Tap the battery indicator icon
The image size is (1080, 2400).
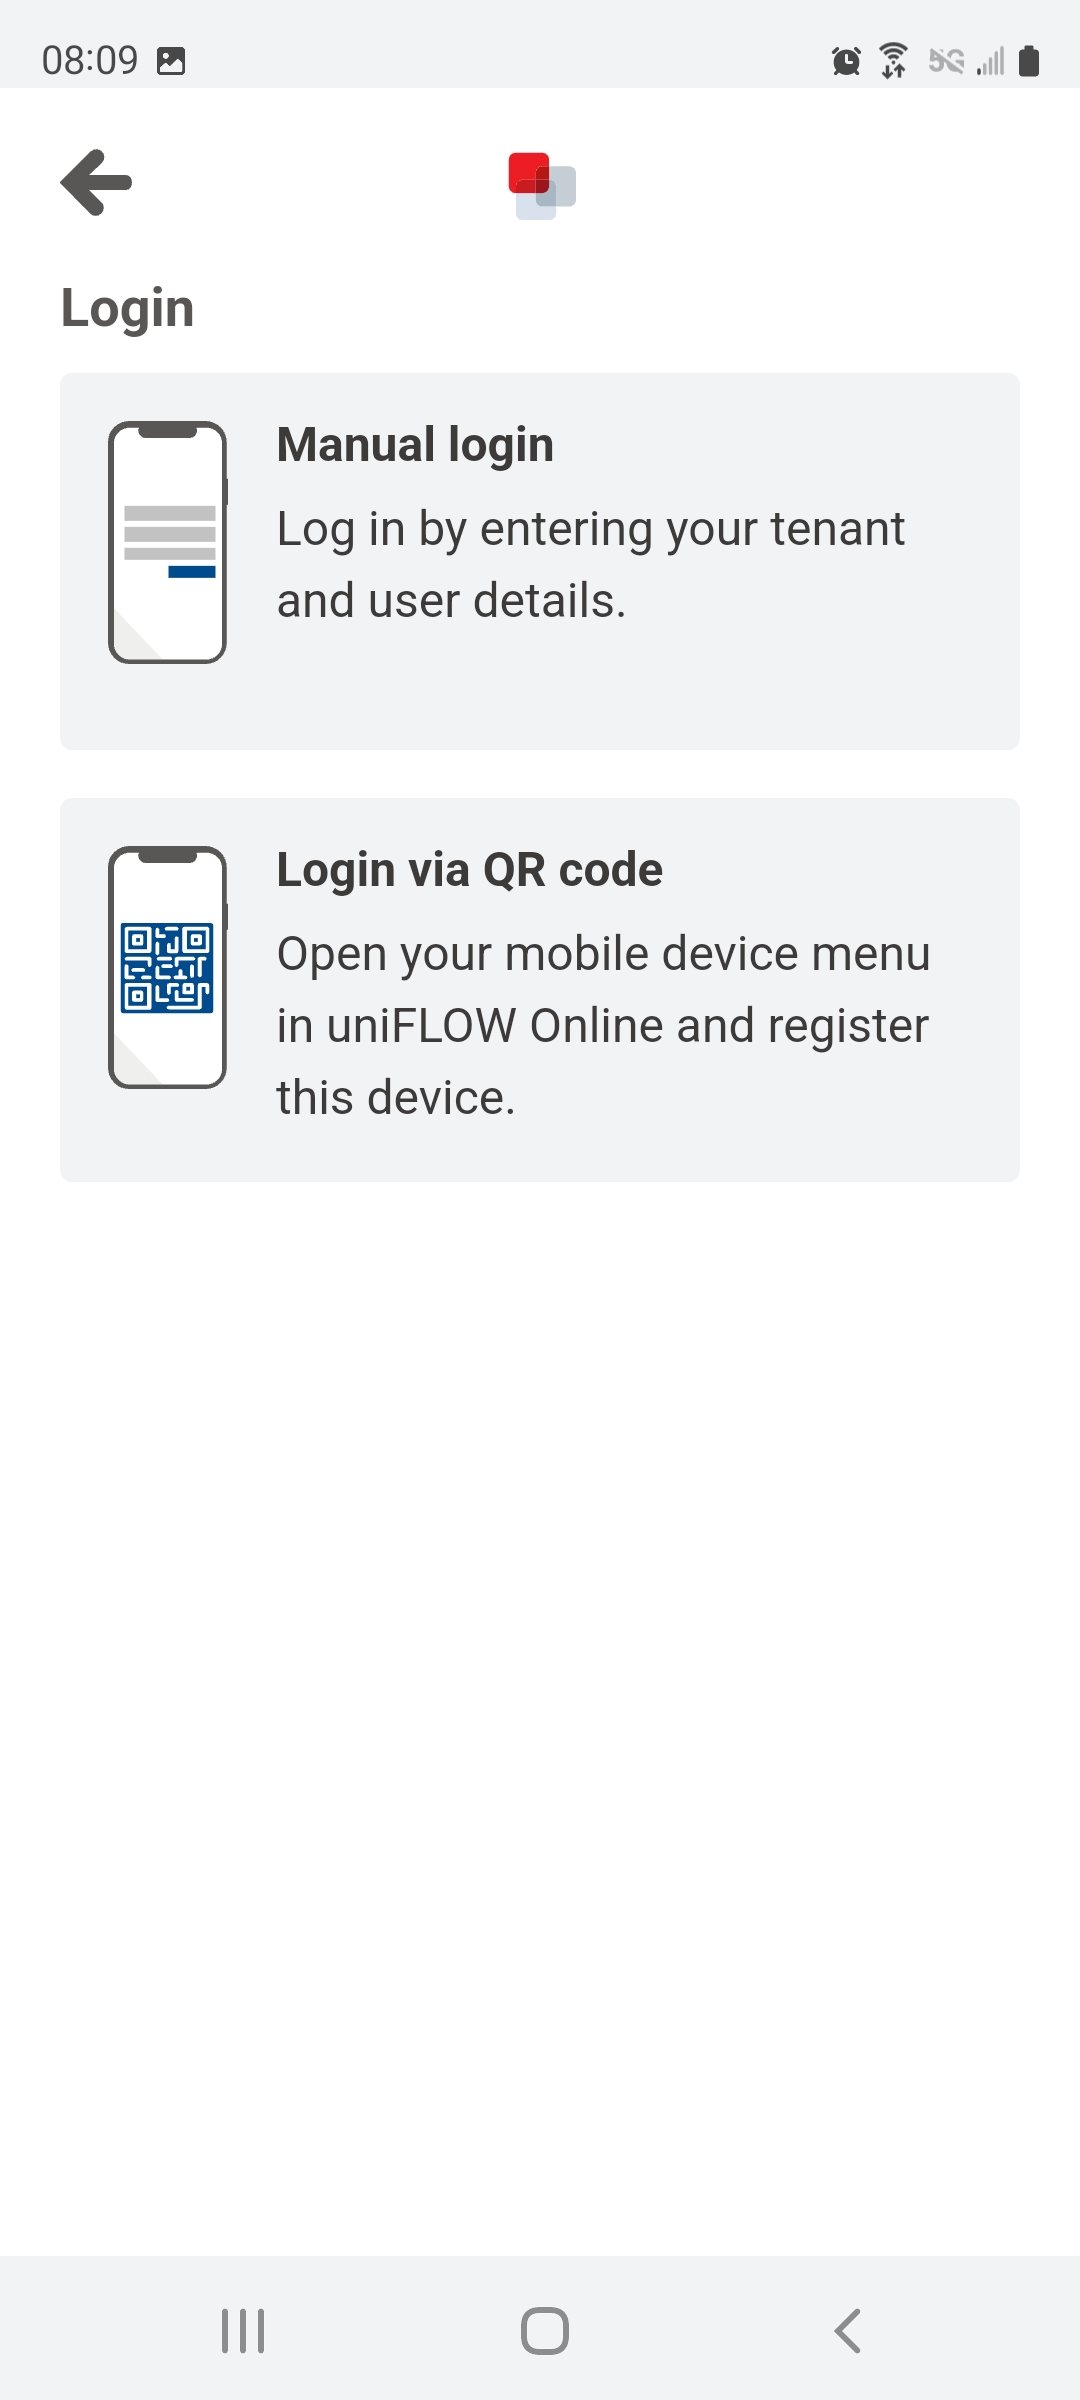coord(1029,61)
